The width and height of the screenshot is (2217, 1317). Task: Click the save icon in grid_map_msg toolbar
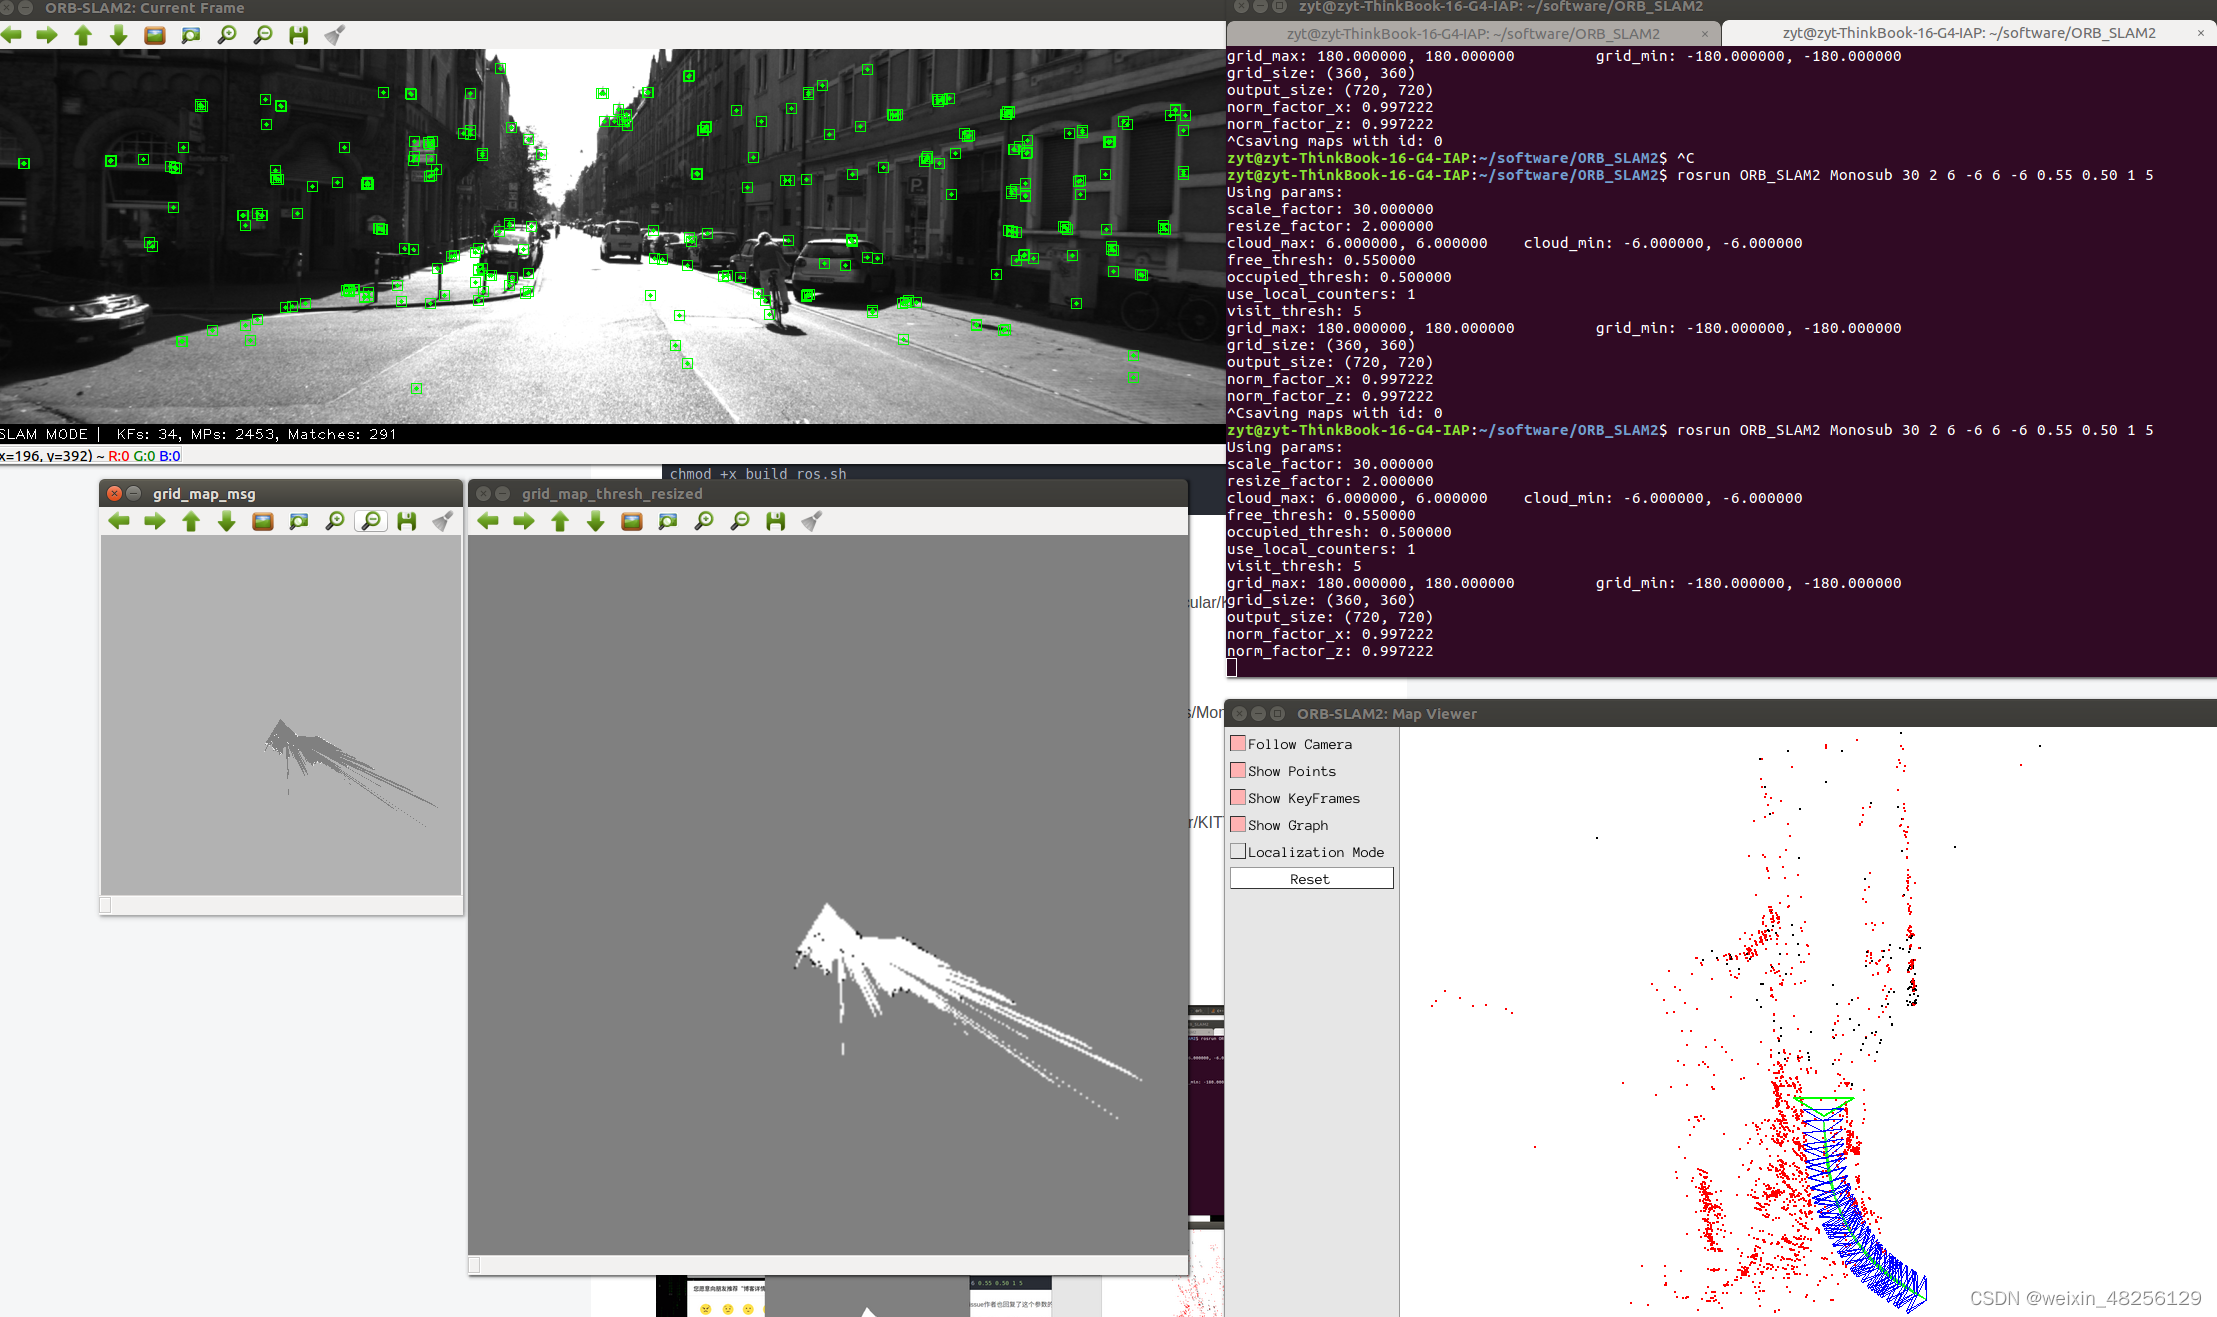[407, 521]
